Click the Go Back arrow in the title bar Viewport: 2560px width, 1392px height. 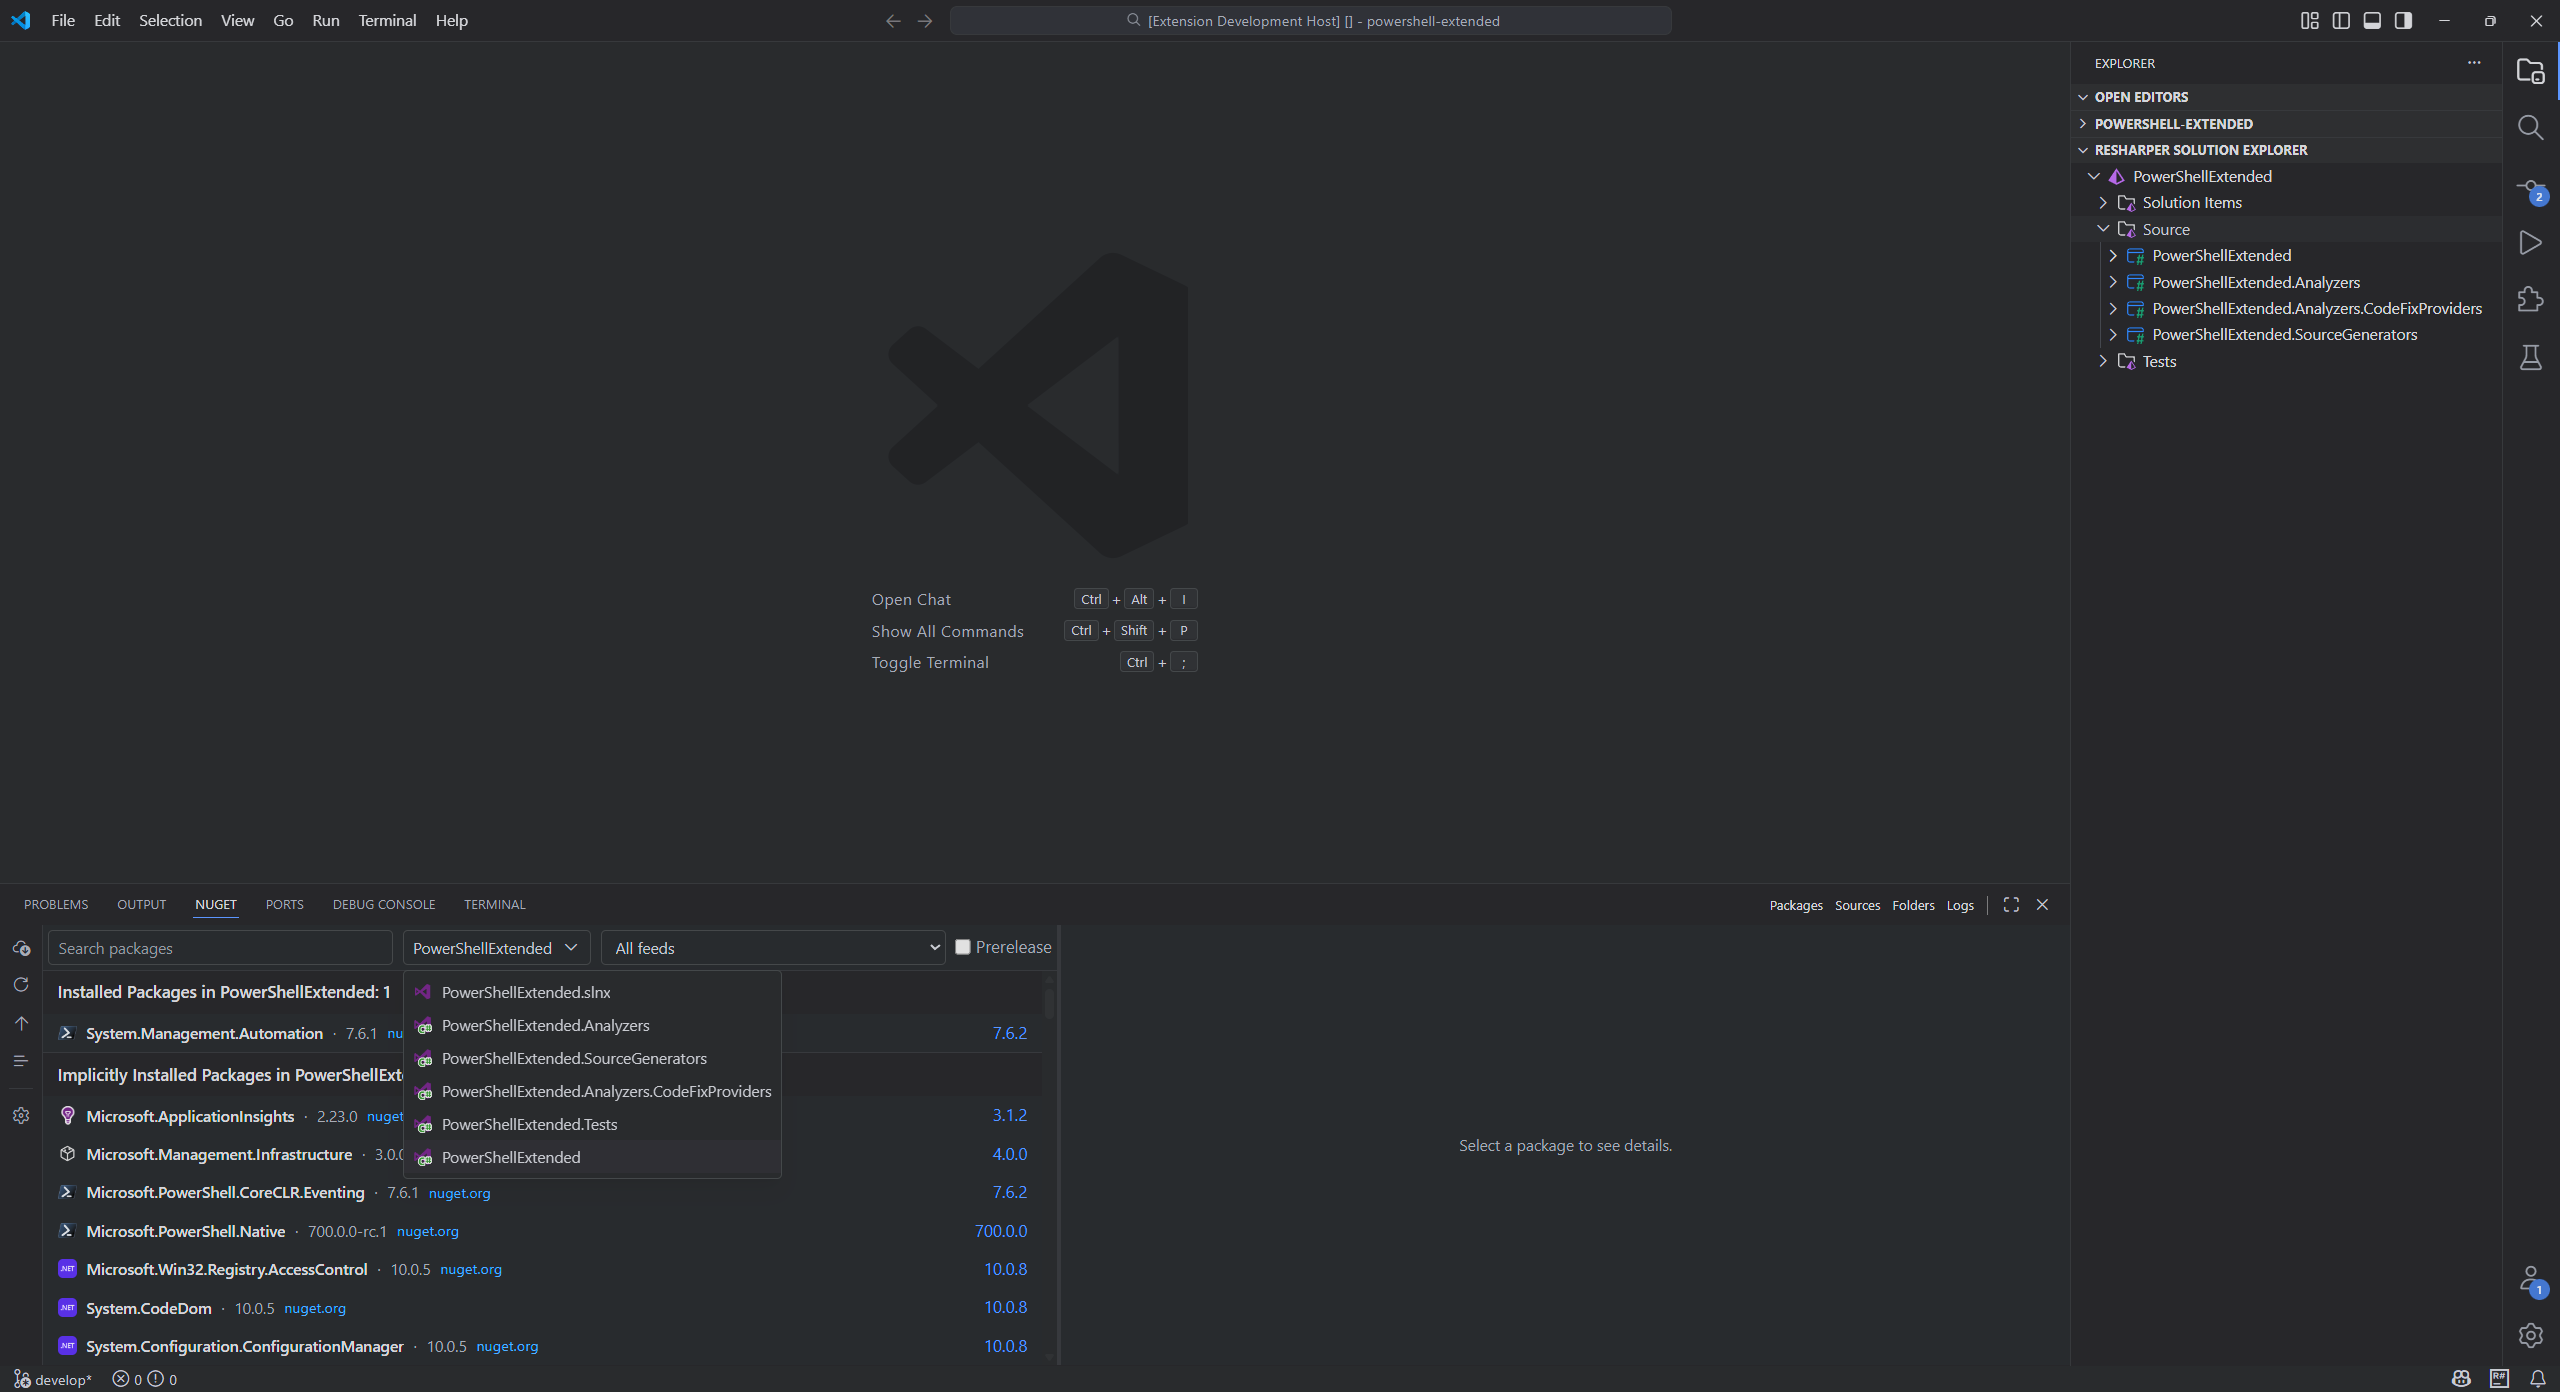[893, 21]
